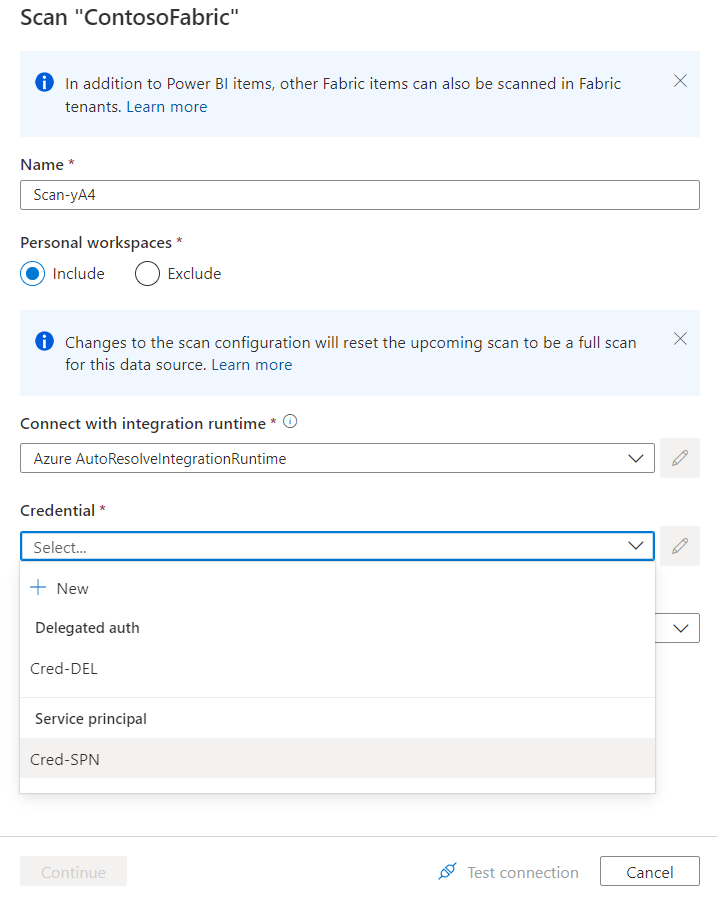The image size is (717, 898).
Task: Expand the partially hidden dropdown behind list
Action: click(x=681, y=628)
